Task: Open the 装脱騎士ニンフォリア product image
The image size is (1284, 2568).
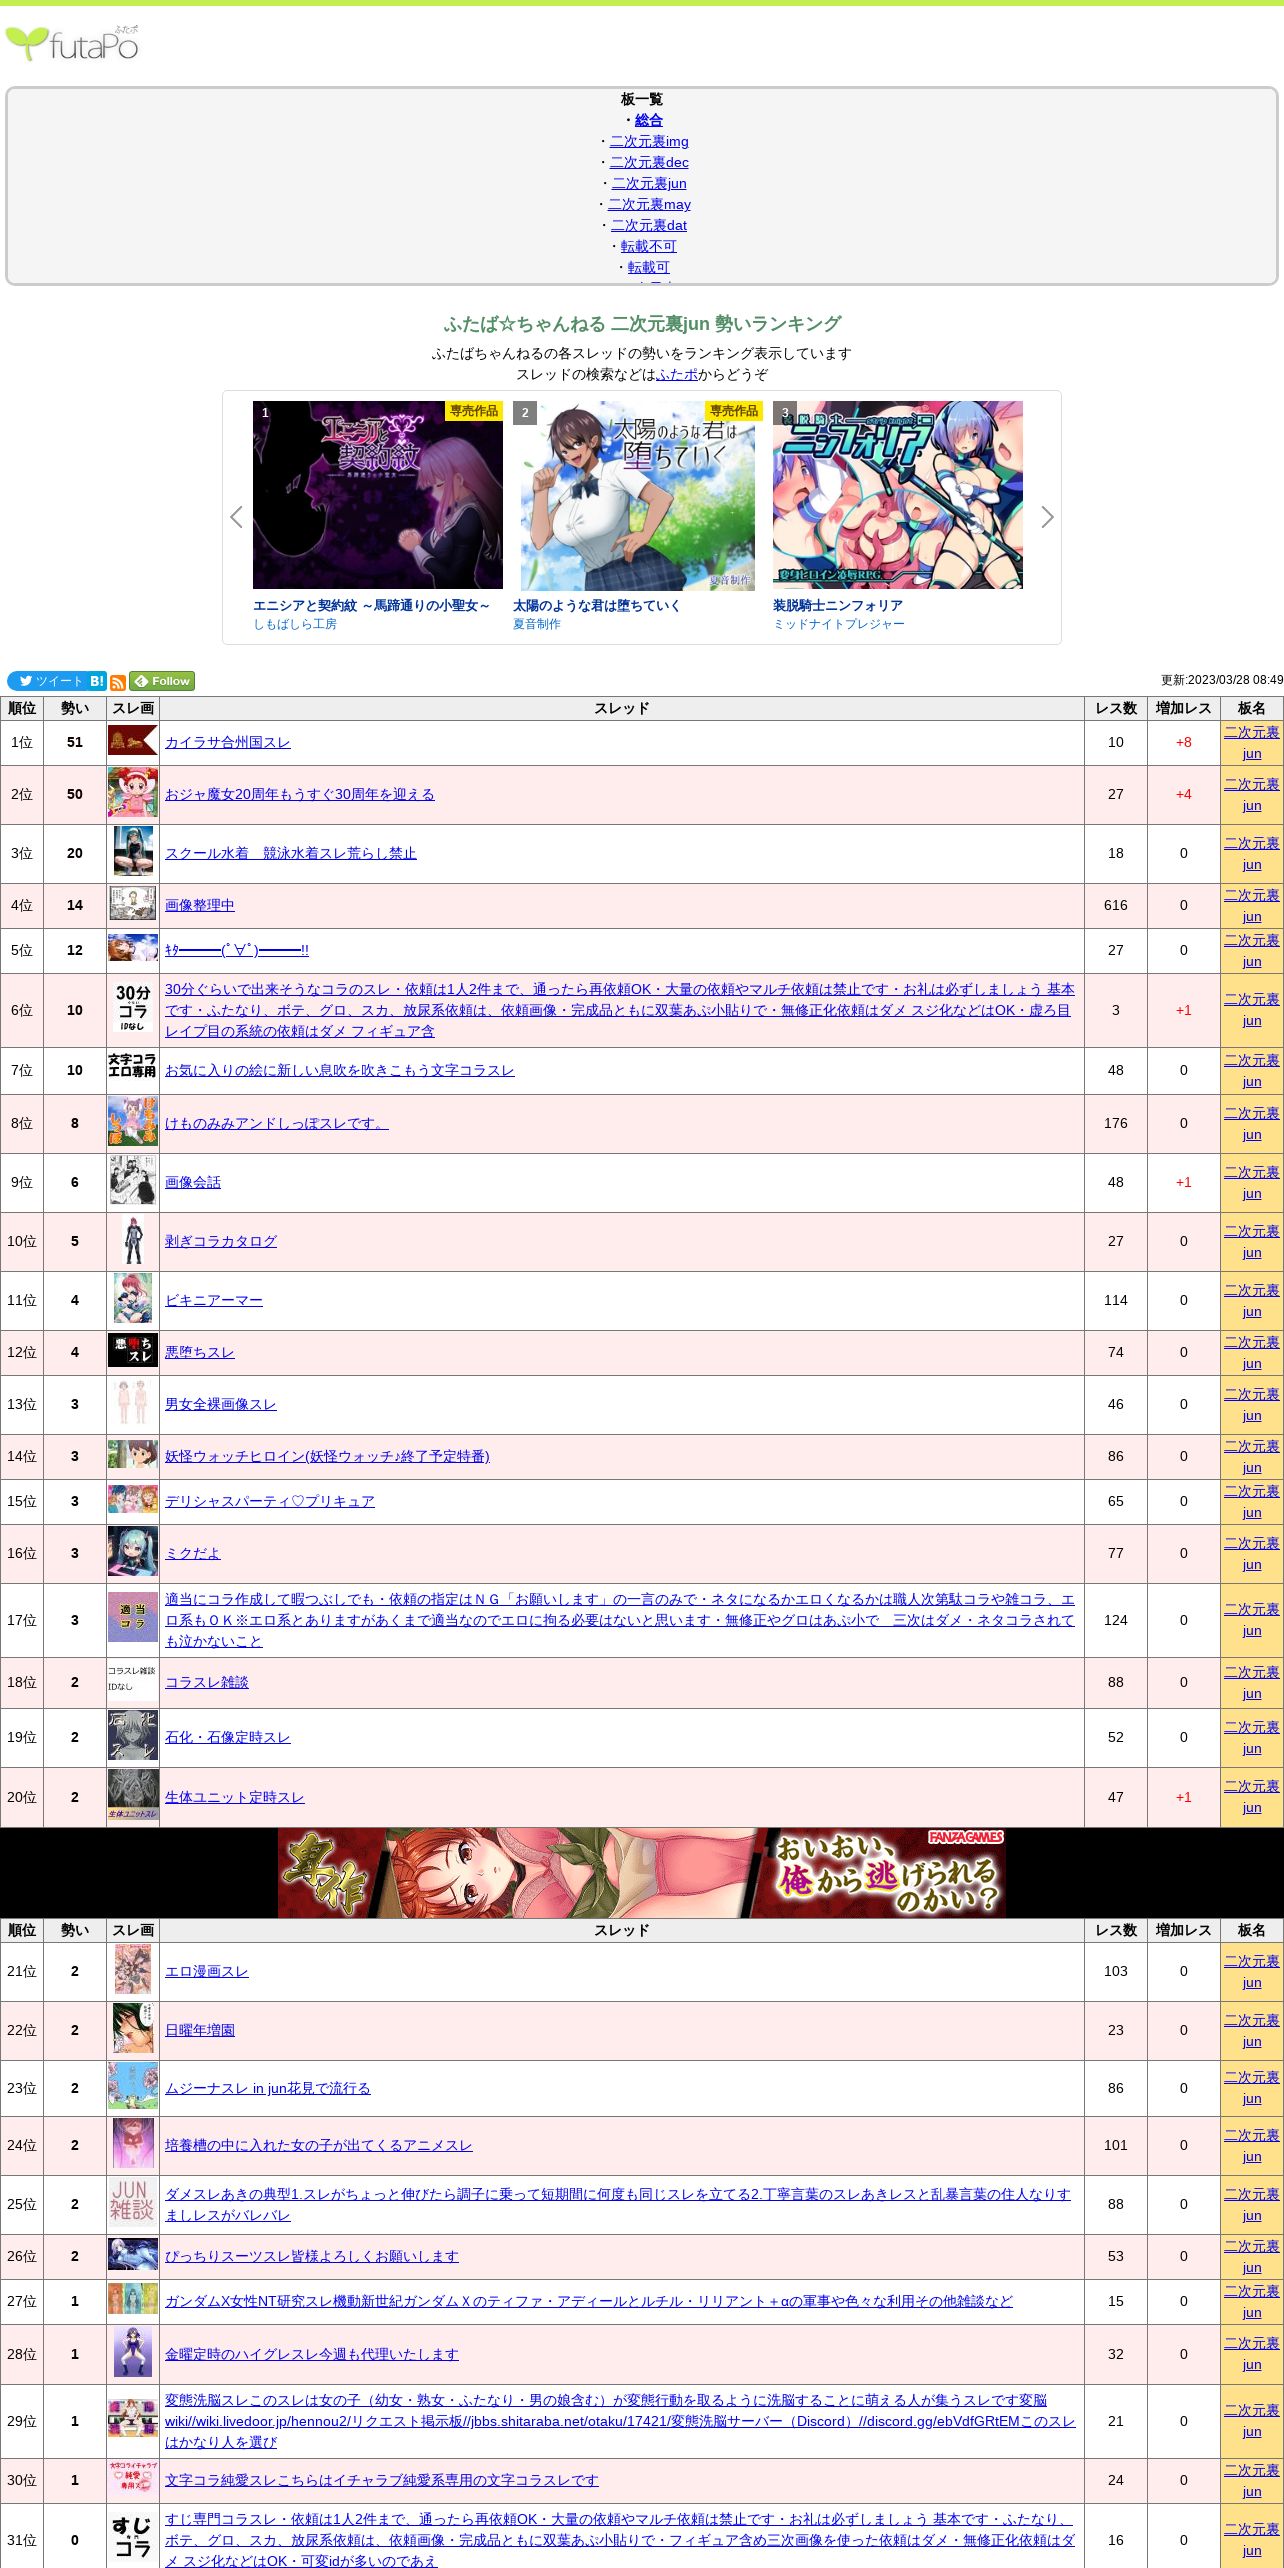Action: [x=898, y=495]
